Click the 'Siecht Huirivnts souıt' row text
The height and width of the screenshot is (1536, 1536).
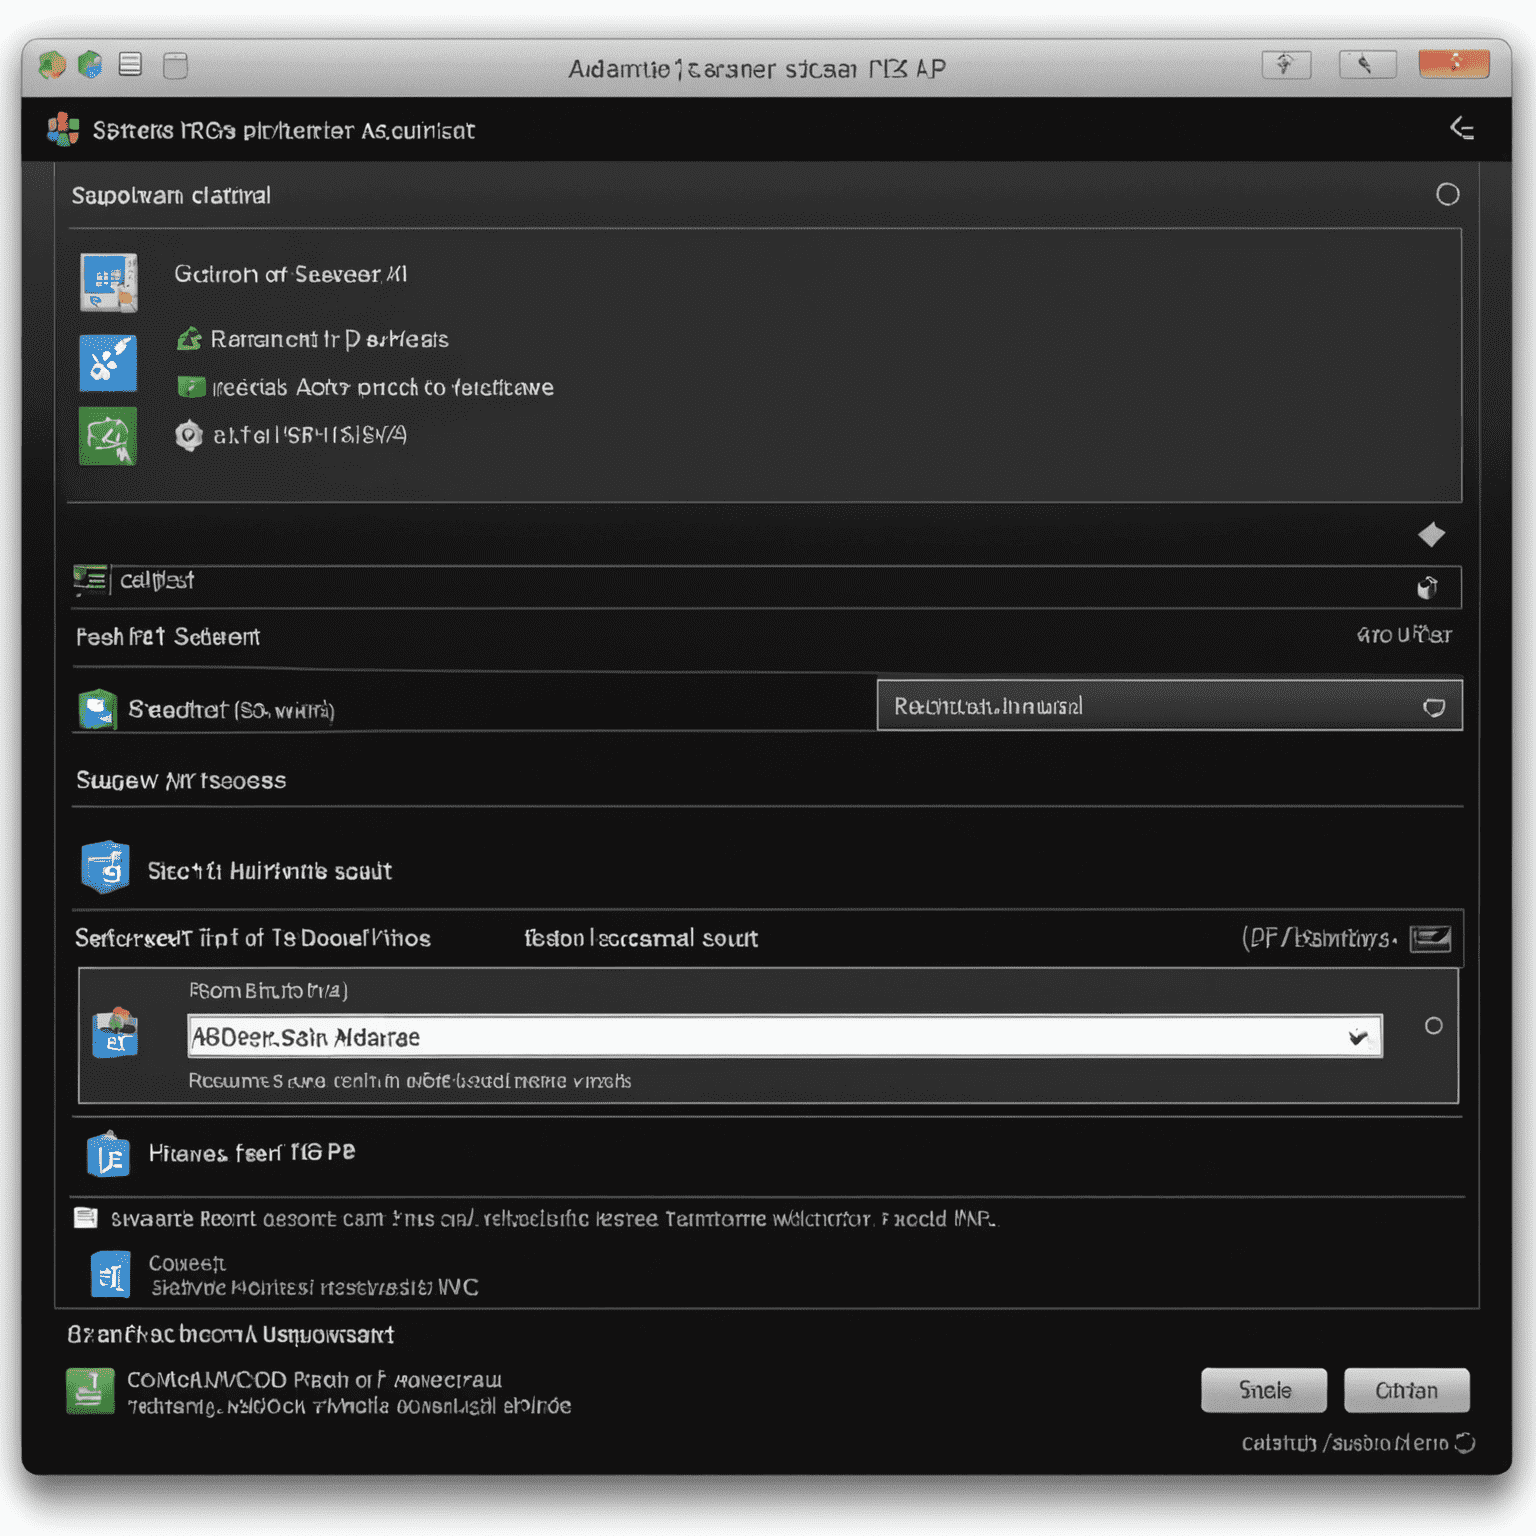click(x=270, y=871)
